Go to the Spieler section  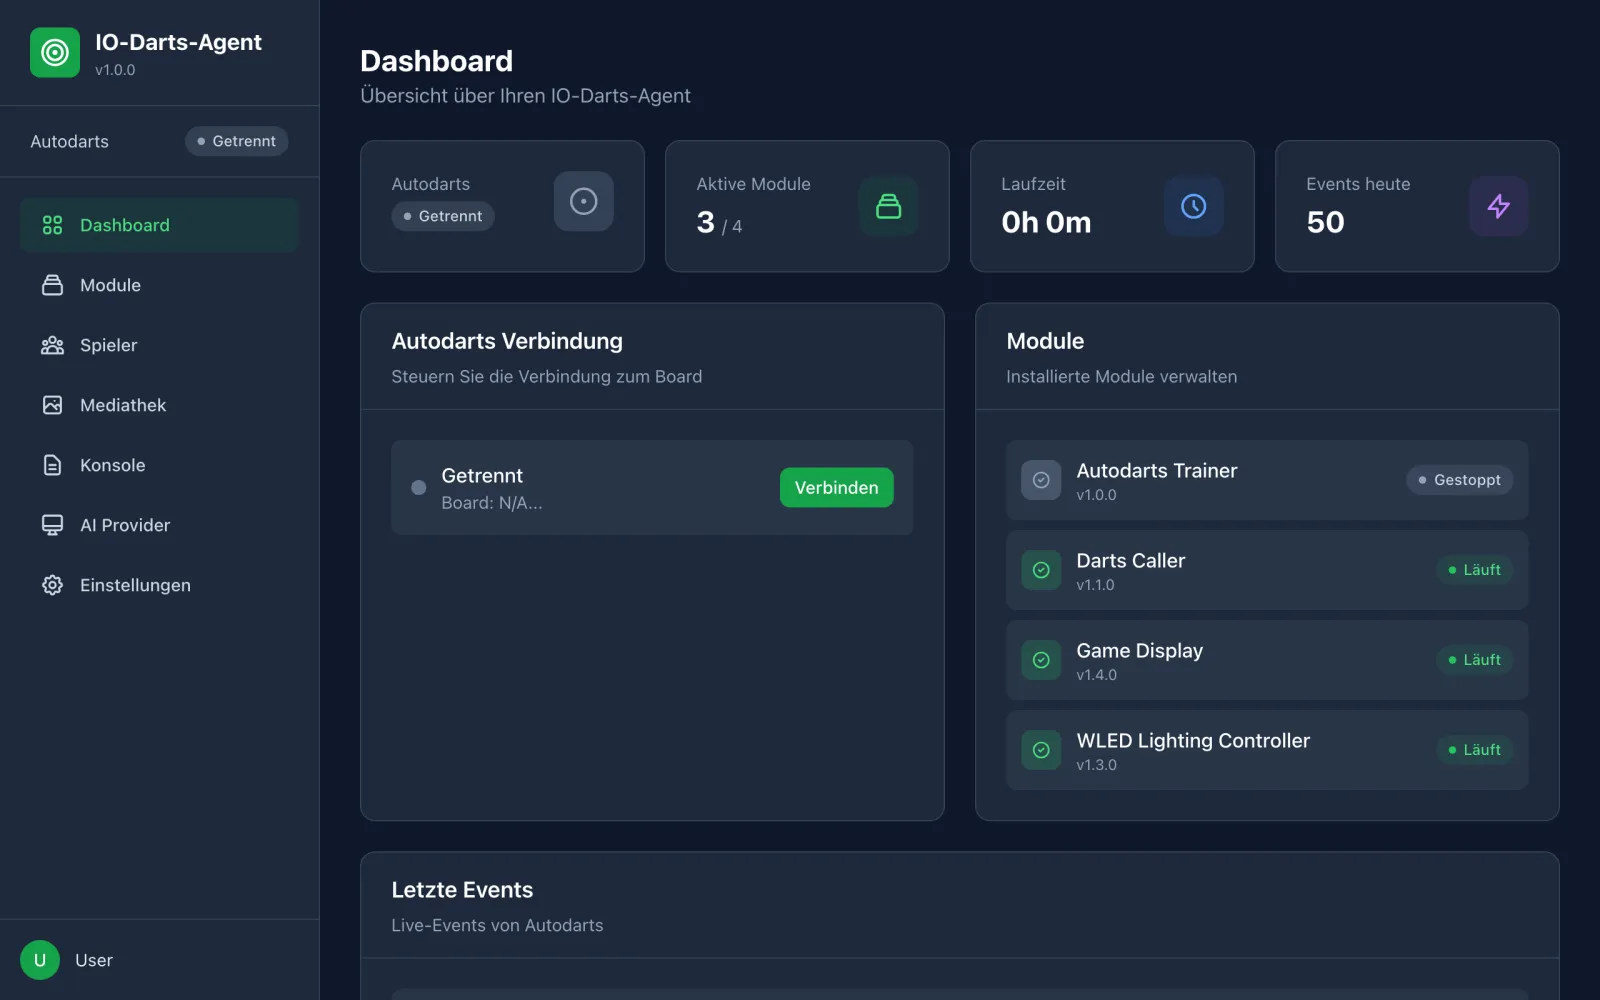coord(159,345)
